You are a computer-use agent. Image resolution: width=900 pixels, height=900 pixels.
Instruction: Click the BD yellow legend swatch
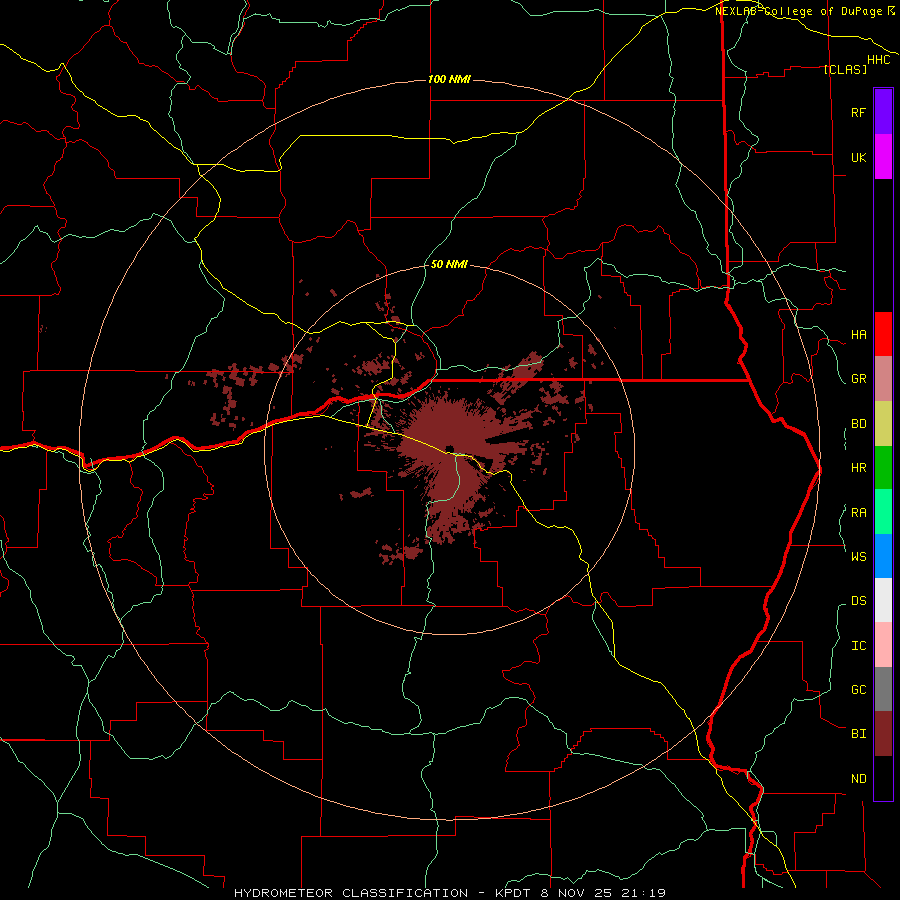883,424
